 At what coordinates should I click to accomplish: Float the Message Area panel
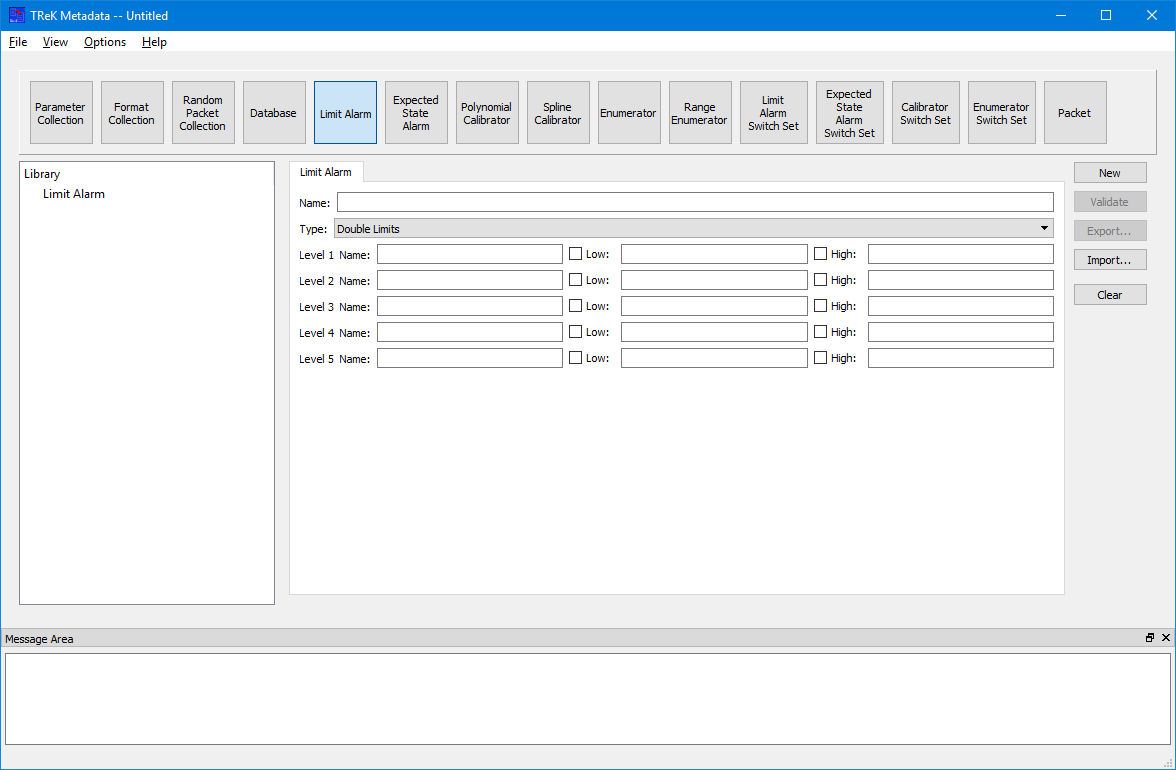click(1150, 638)
